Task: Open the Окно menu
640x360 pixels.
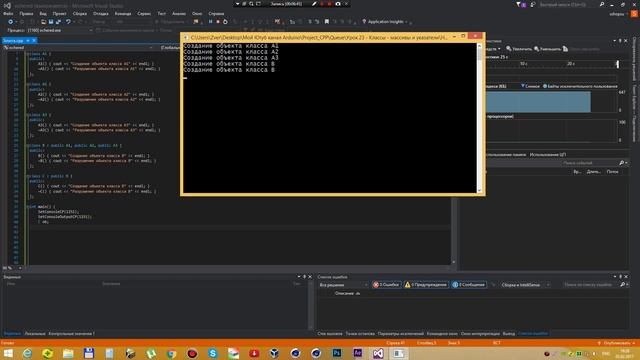Action: pyautogui.click(x=197, y=13)
